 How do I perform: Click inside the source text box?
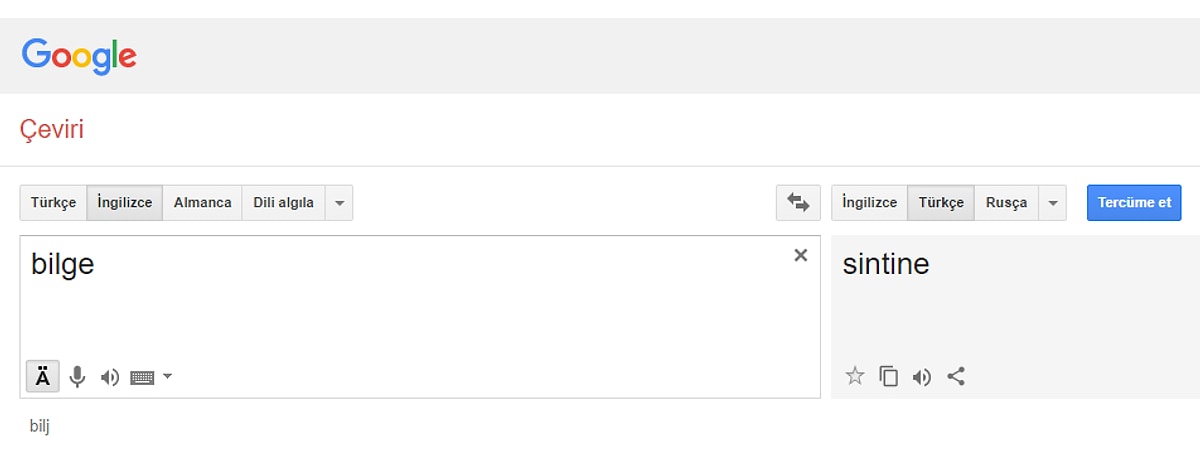click(400, 310)
